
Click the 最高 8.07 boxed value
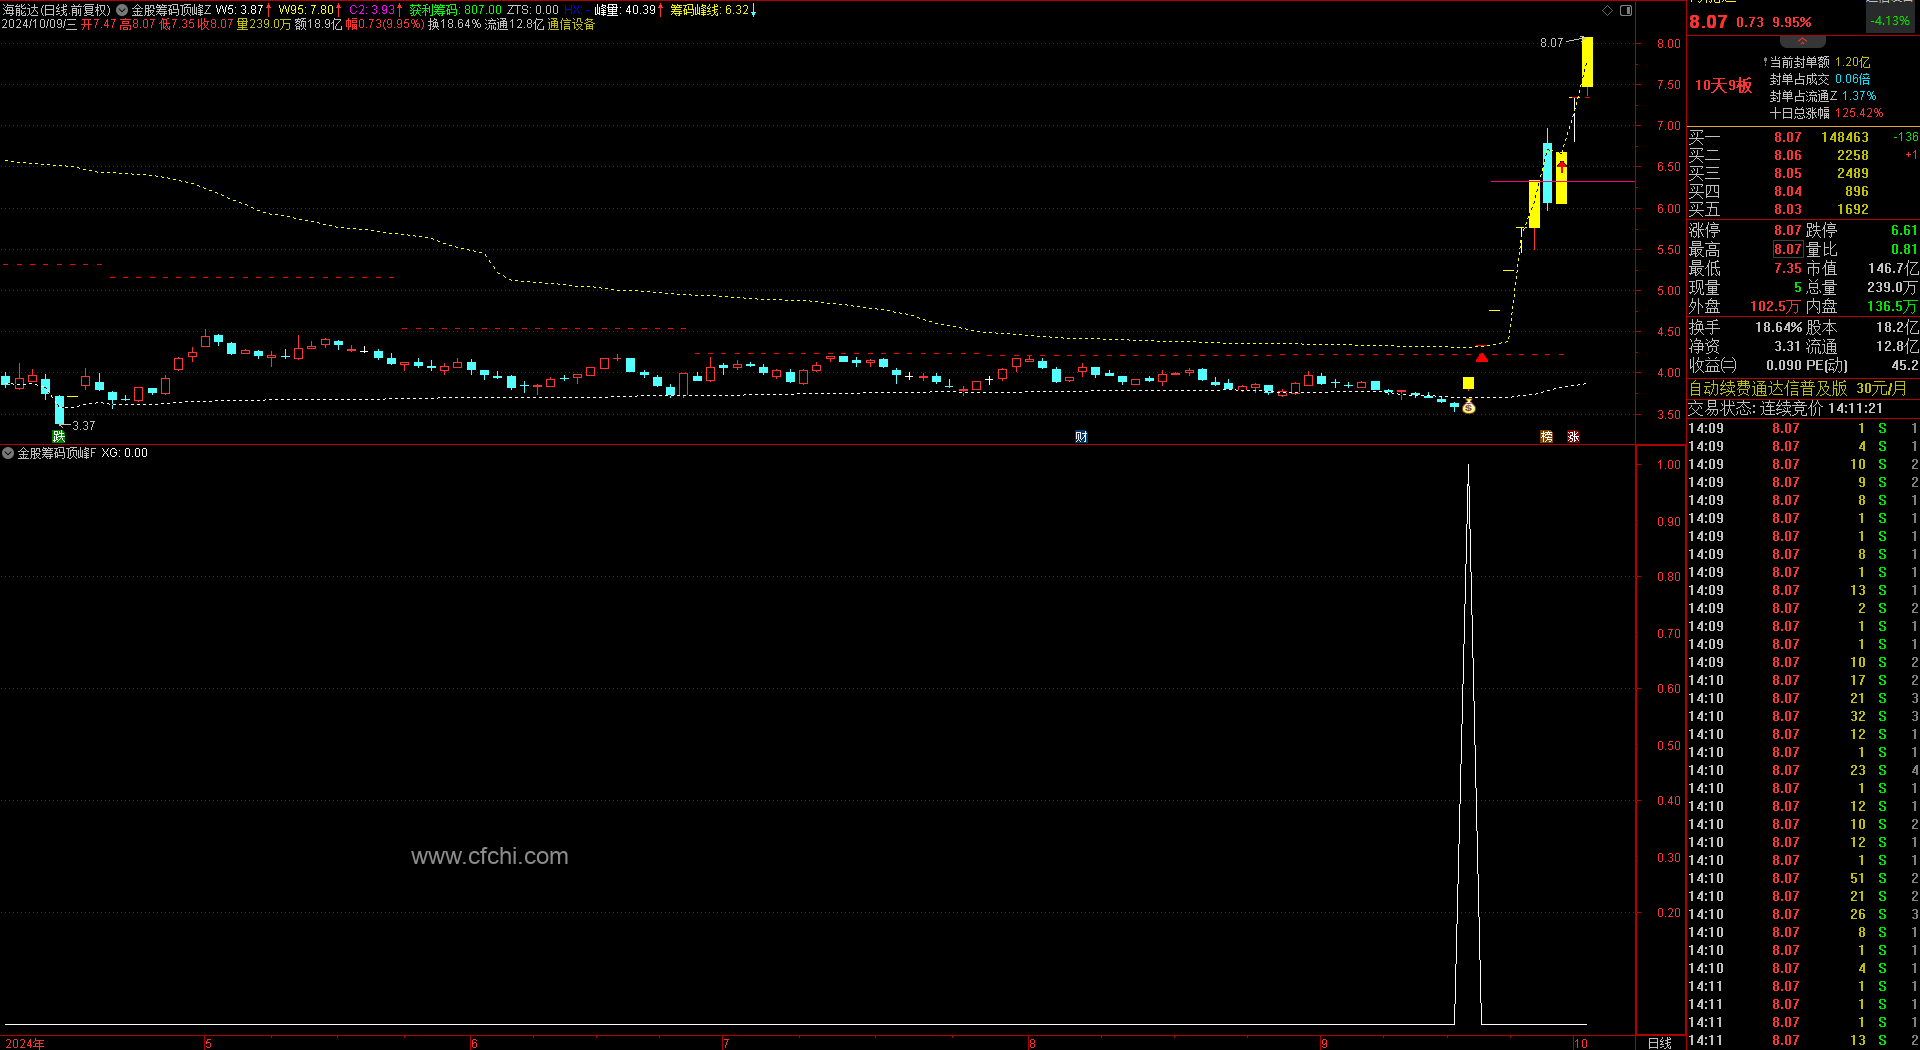point(1787,249)
